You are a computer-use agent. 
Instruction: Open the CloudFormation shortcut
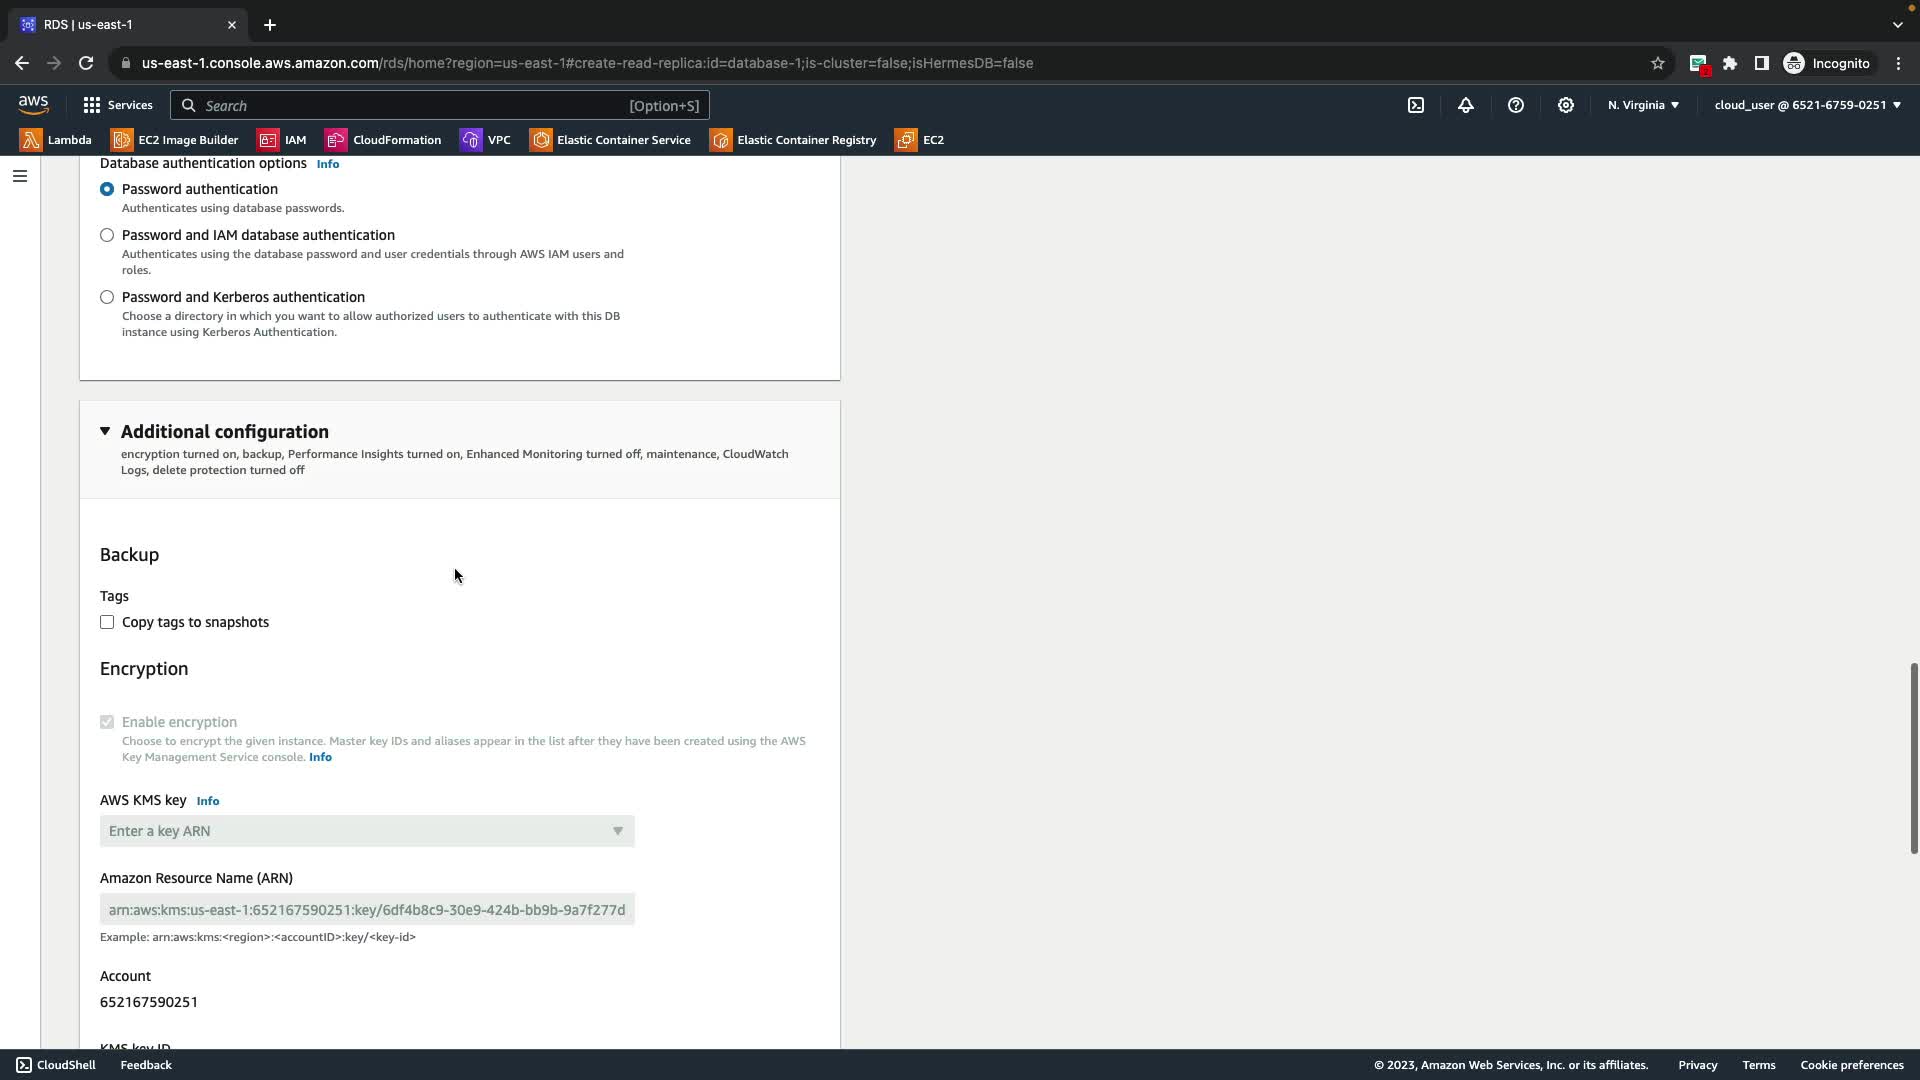pyautogui.click(x=383, y=140)
